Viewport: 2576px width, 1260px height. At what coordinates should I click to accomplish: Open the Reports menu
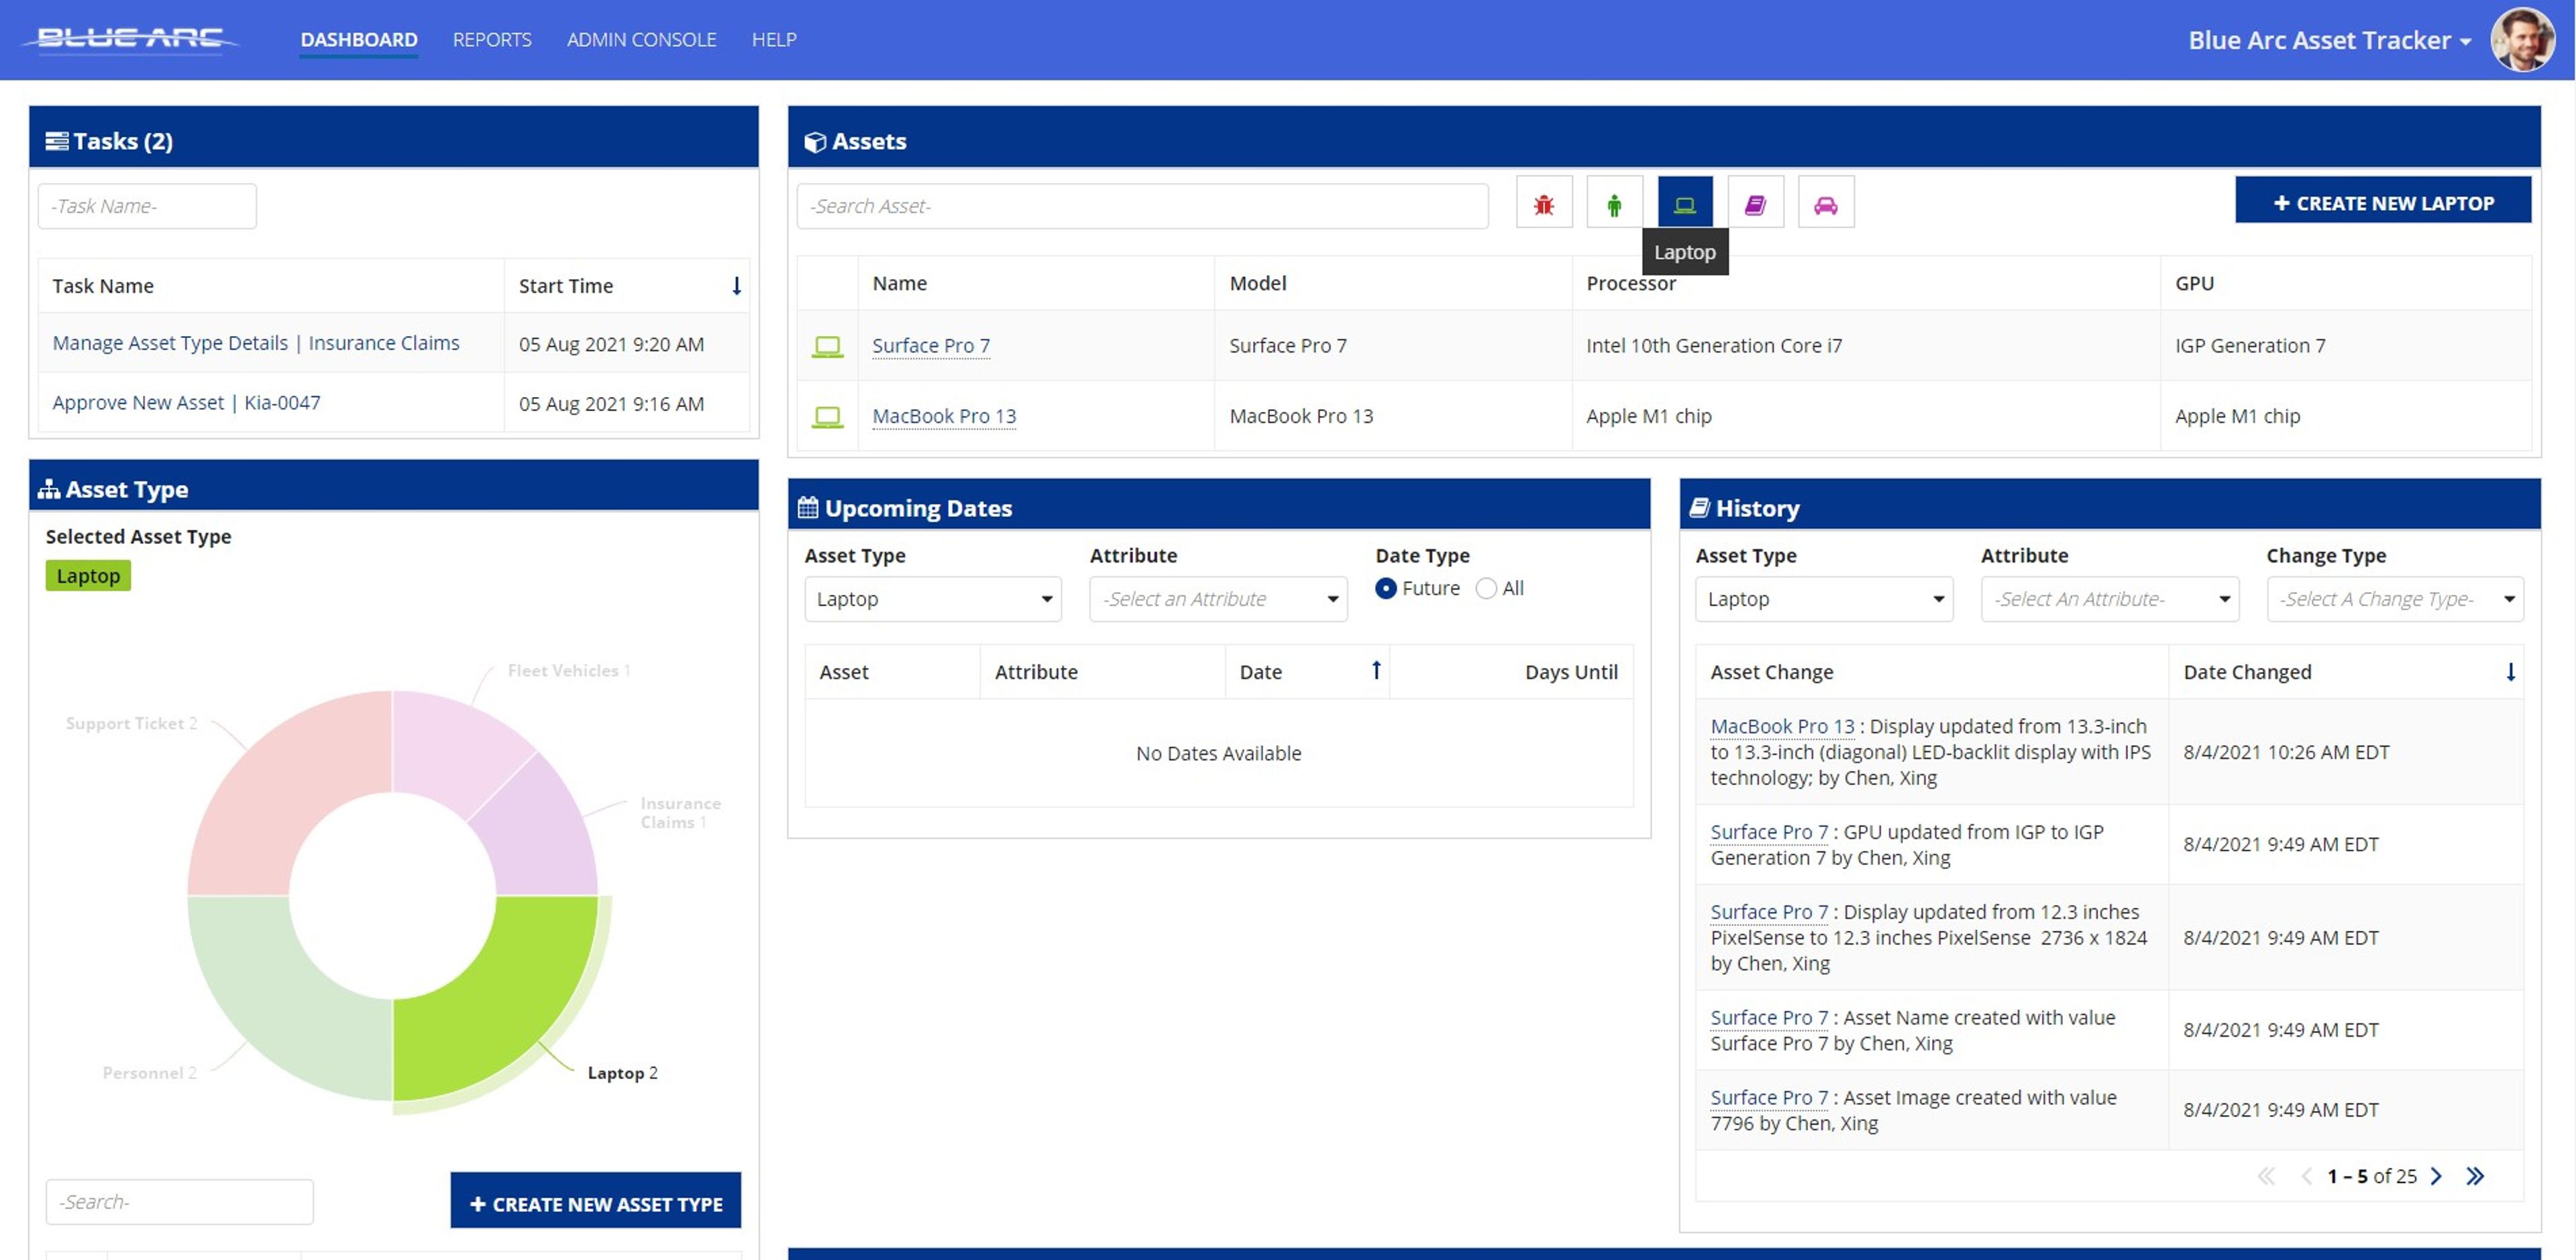point(492,40)
